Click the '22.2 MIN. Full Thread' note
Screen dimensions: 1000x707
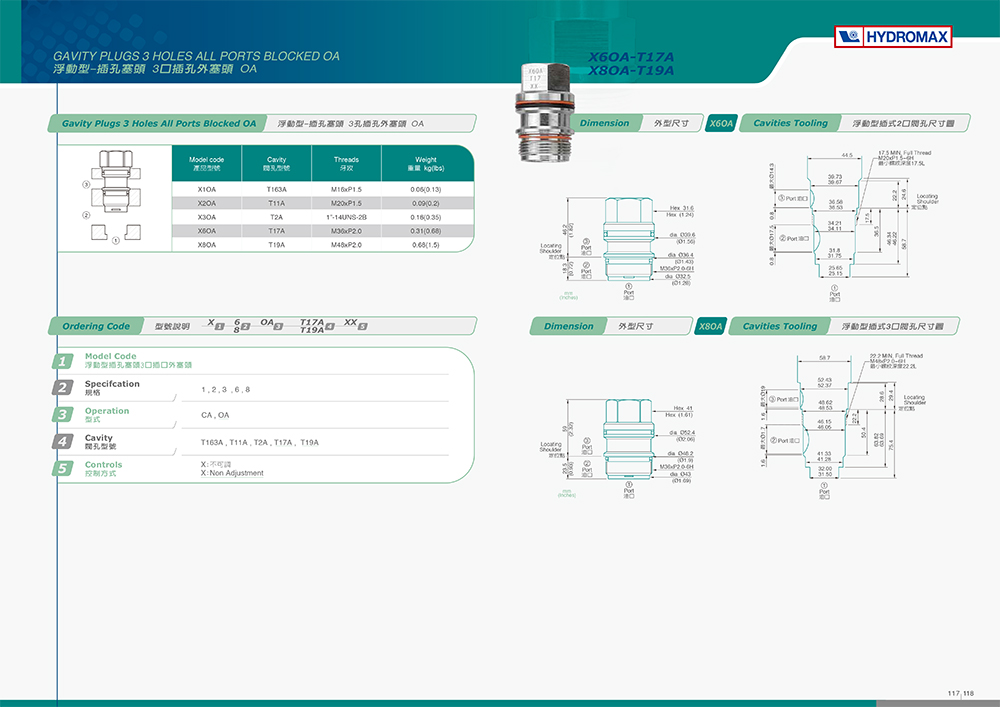tap(896, 356)
